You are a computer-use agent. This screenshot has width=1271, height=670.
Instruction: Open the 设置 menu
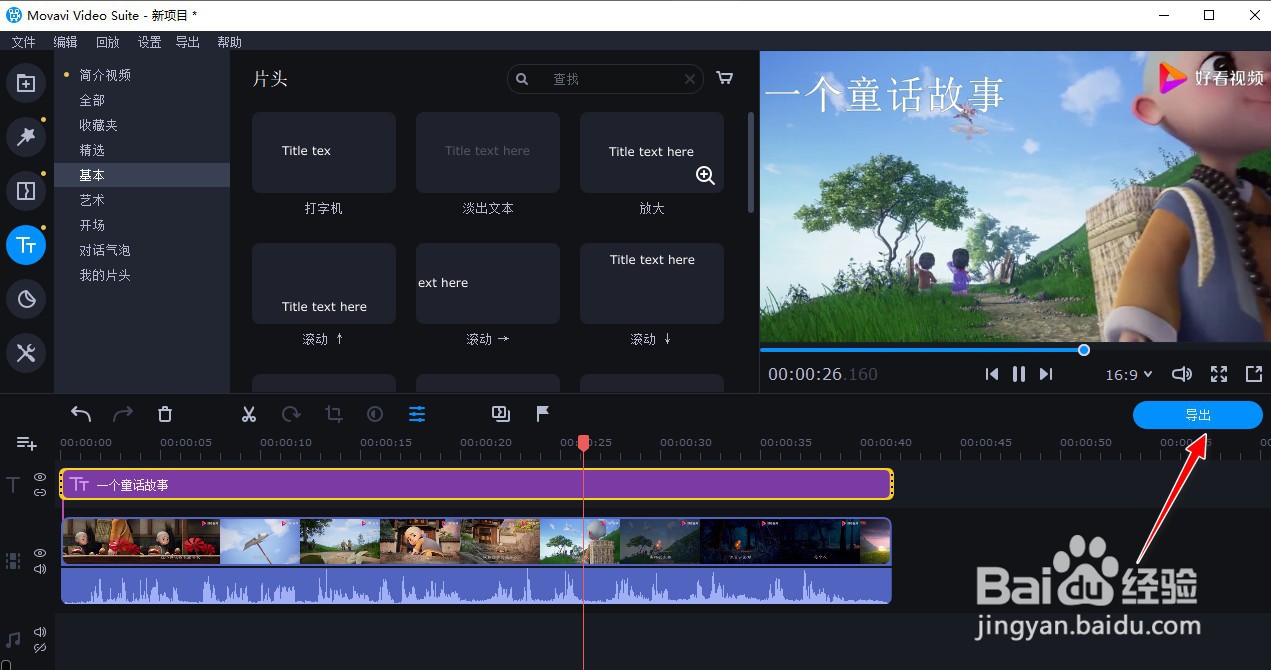[x=149, y=42]
